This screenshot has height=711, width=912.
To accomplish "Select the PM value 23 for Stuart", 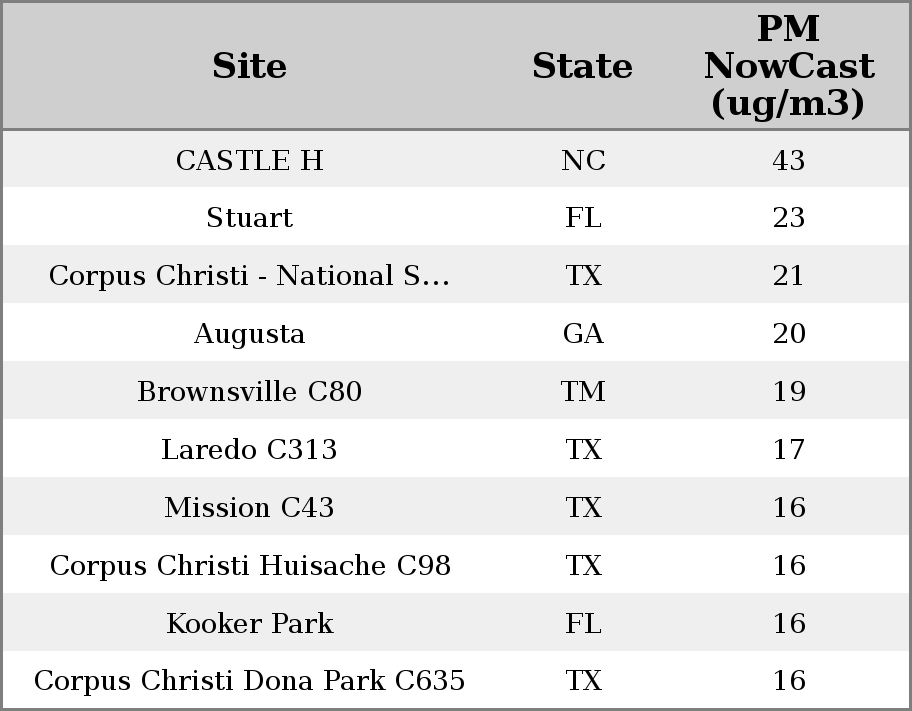I will pyautogui.click(x=788, y=218).
